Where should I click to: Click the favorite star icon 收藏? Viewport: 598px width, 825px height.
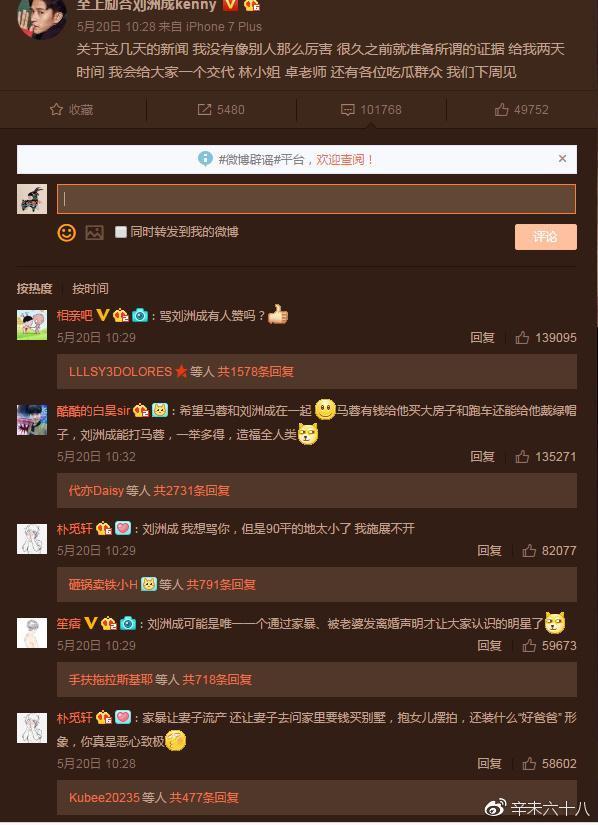(x=56, y=109)
